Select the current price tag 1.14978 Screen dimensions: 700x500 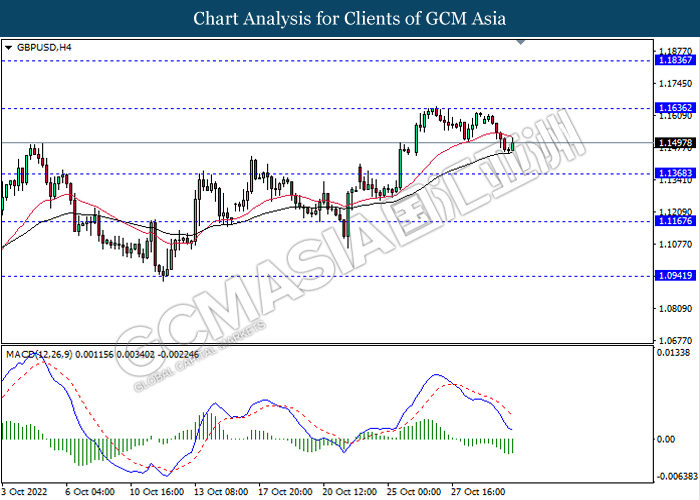[675, 143]
